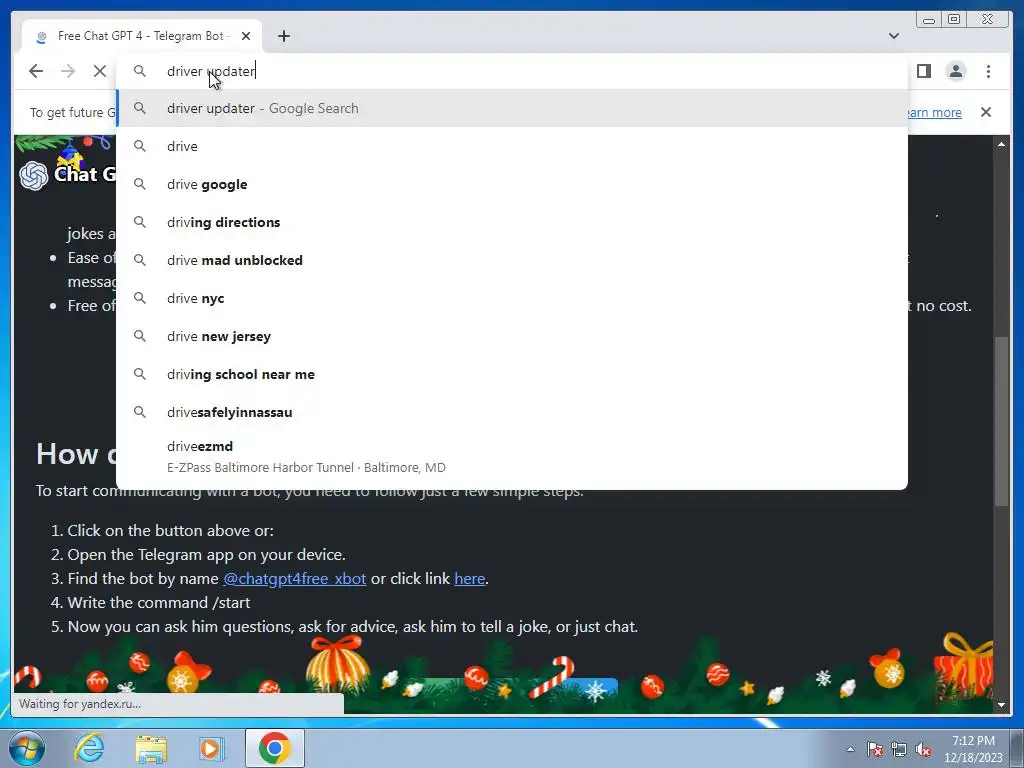Screen dimensions: 1024x768
Task: Click page scrollbar up arrow
Action: pos(1001,144)
